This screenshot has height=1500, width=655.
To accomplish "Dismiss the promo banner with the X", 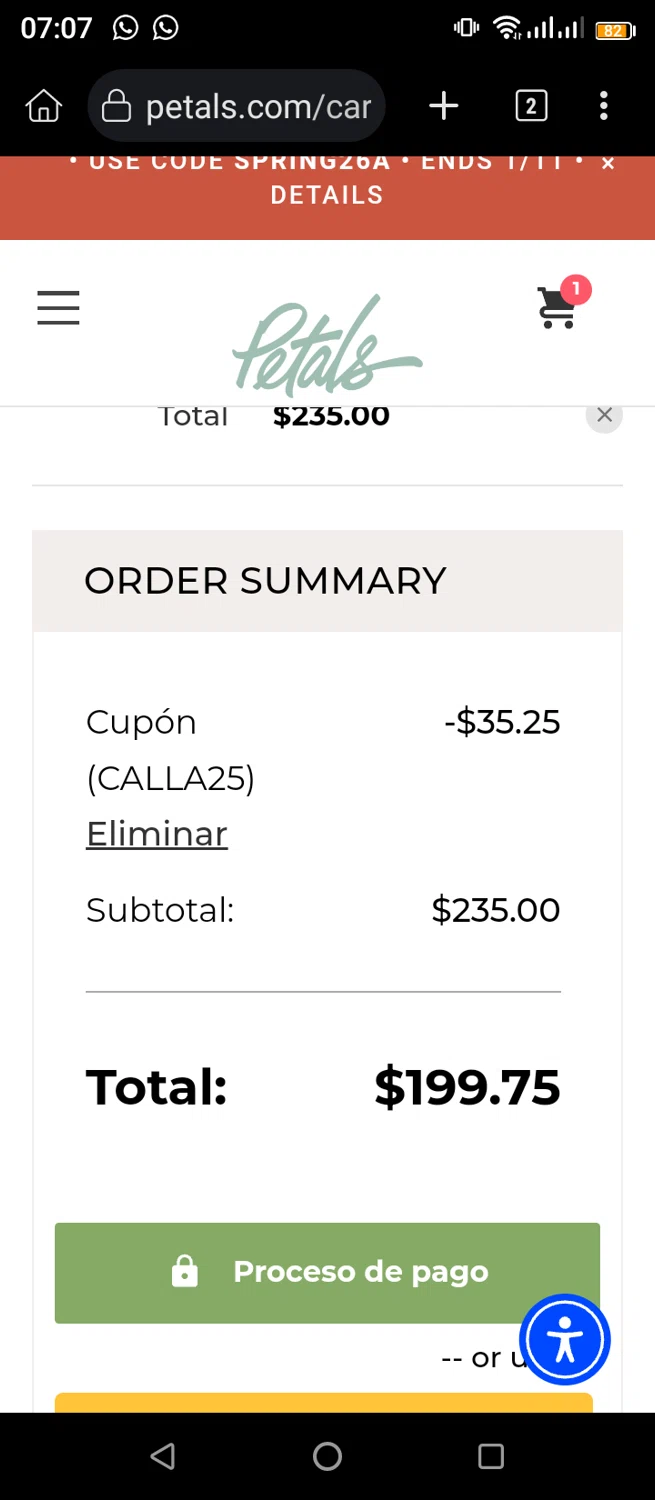I will pos(608,164).
